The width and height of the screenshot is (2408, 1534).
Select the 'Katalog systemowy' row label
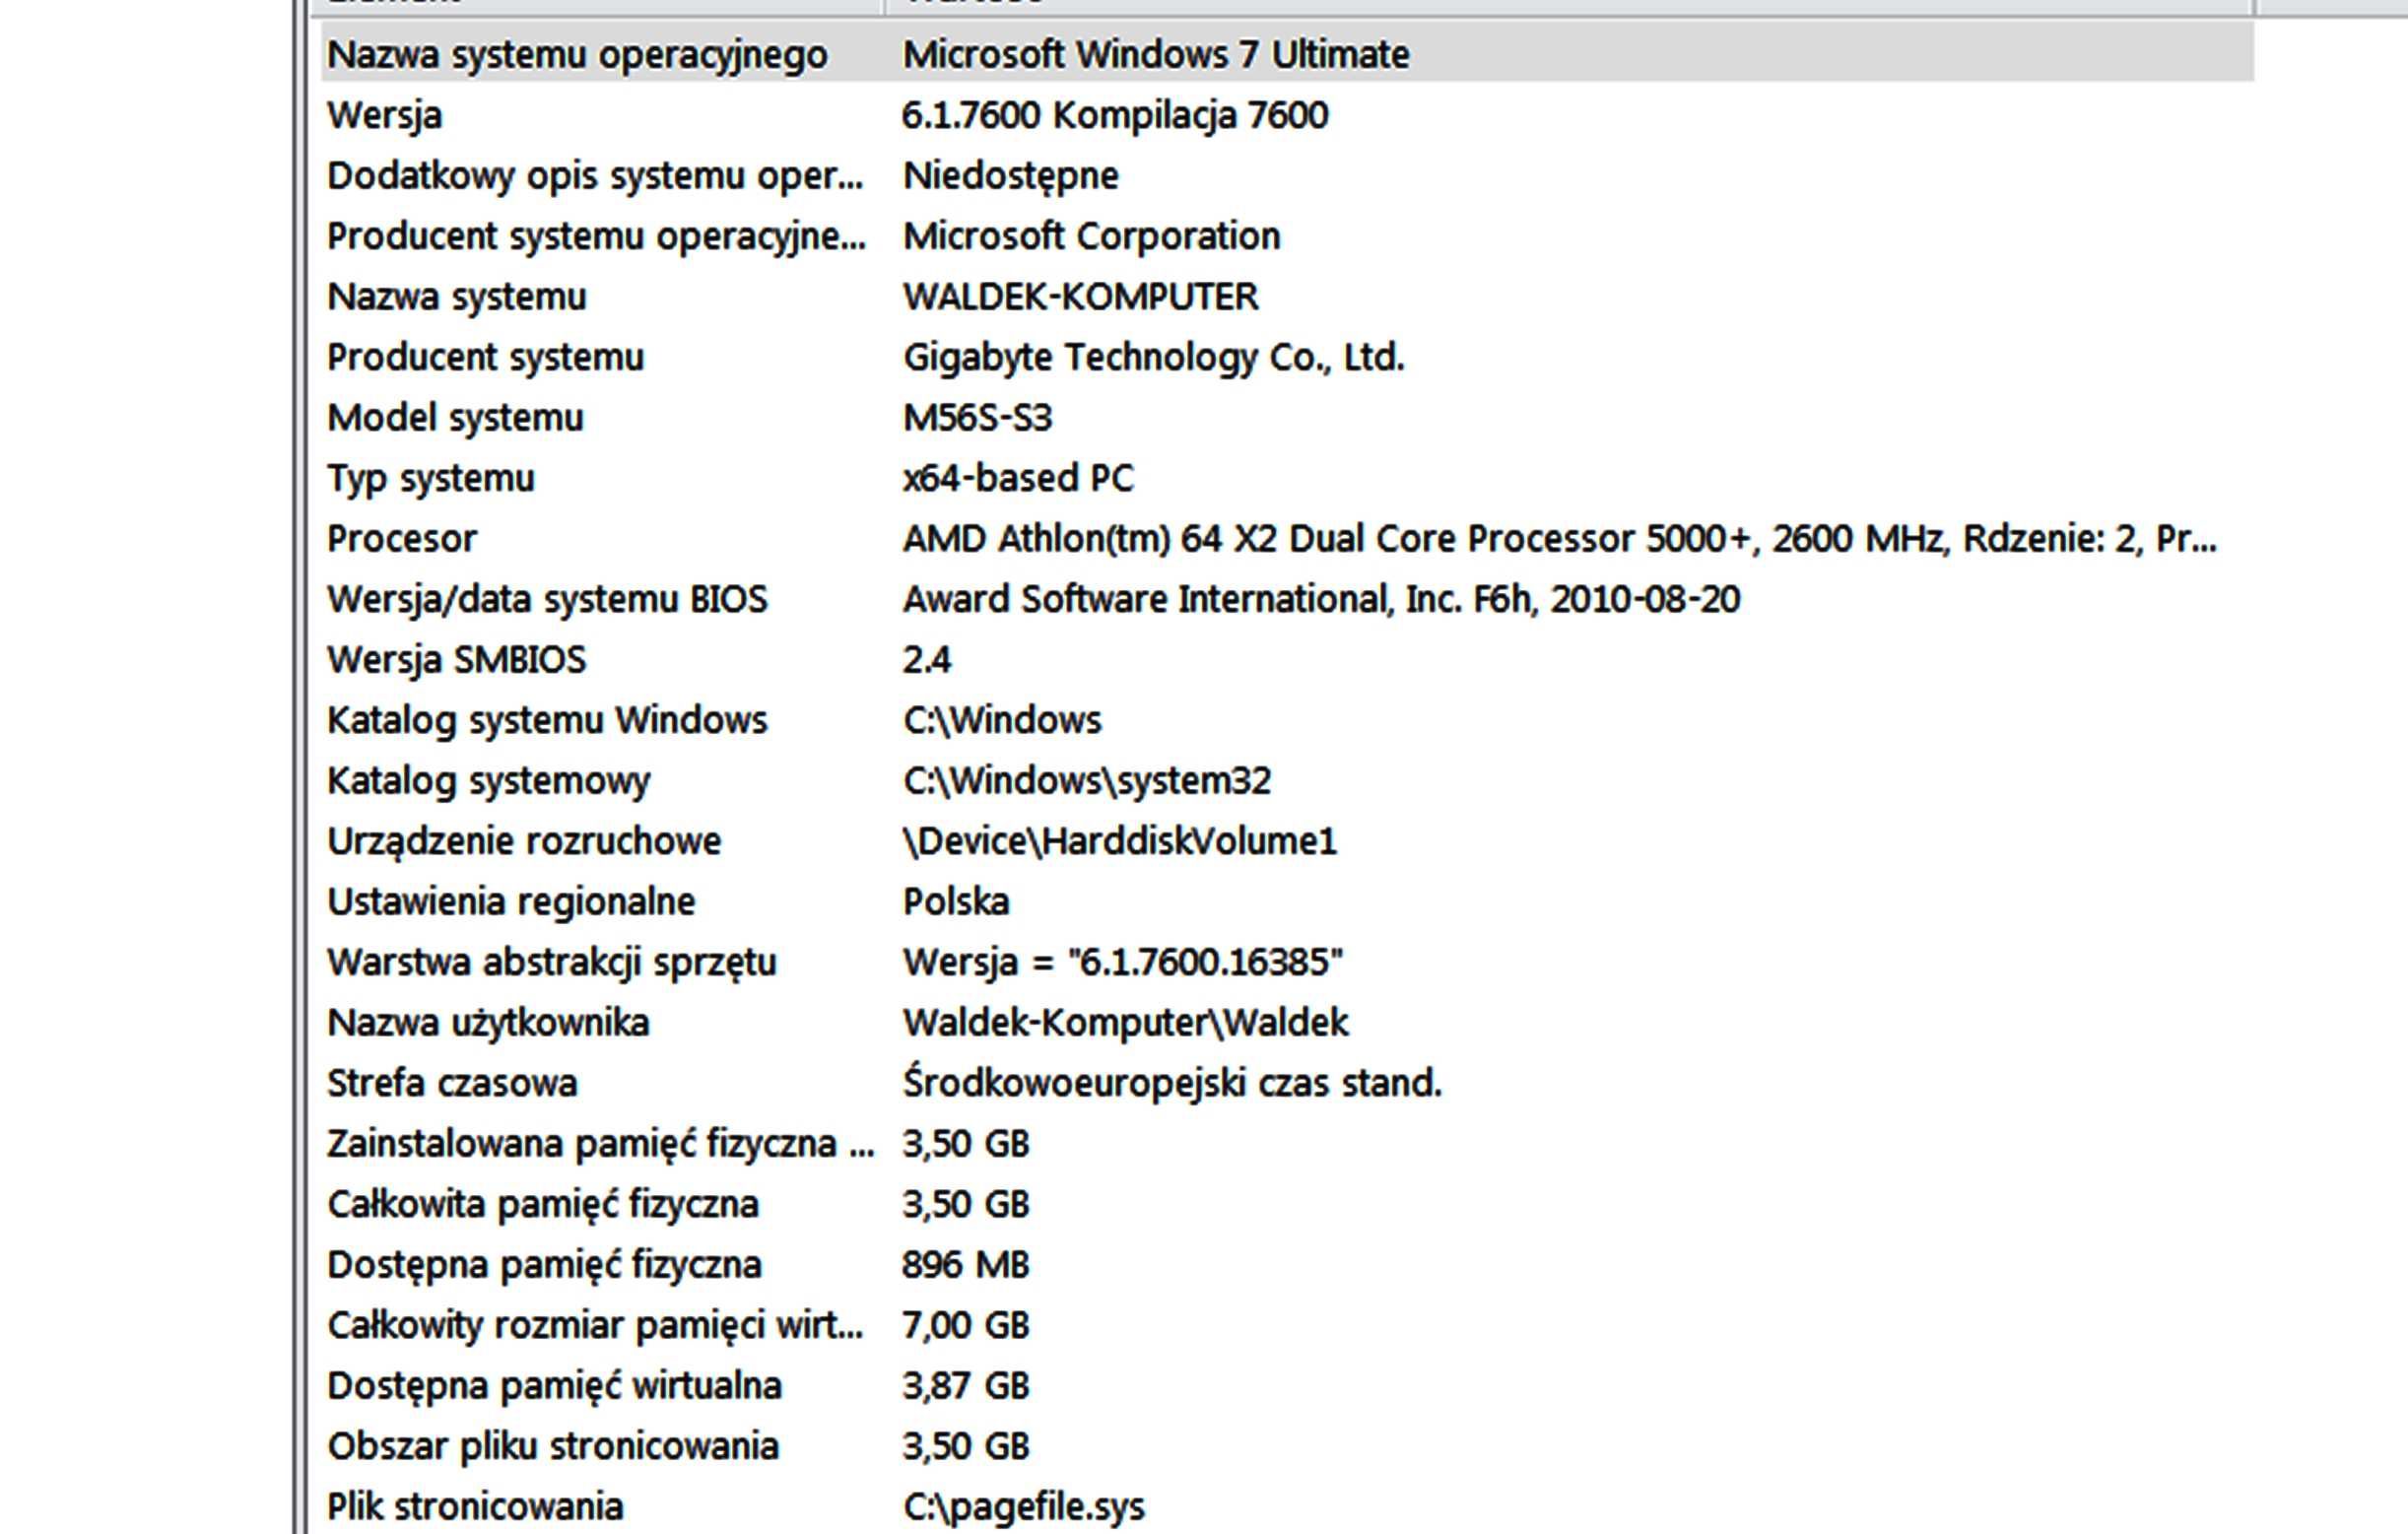point(488,781)
